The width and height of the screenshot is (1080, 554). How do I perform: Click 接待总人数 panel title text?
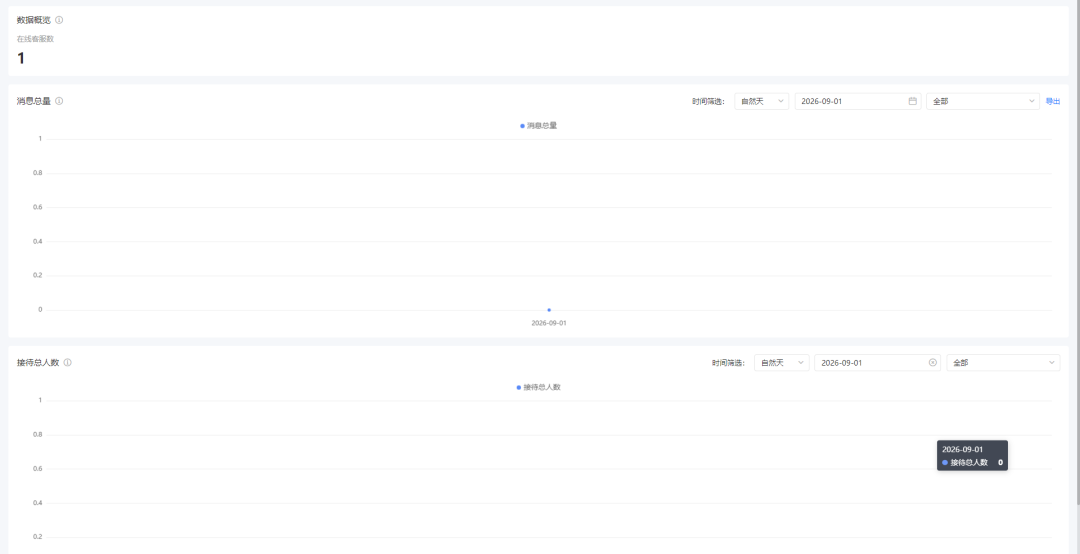[x=38, y=362]
